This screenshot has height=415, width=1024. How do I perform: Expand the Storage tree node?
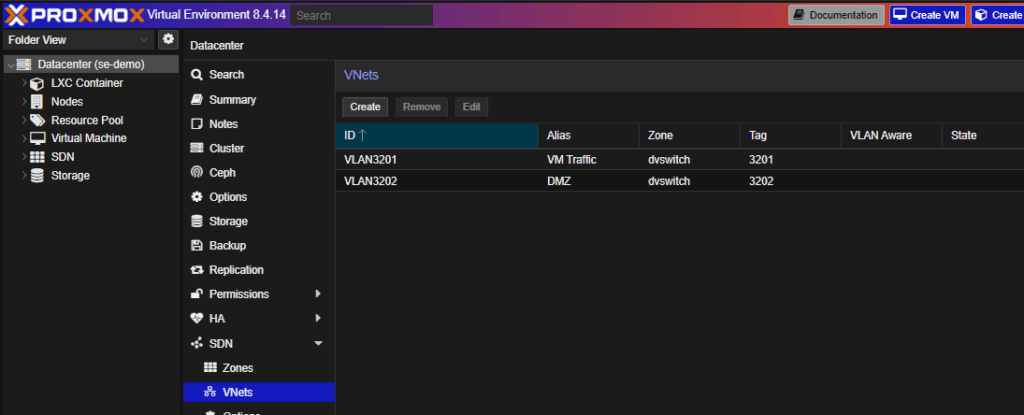(x=25, y=175)
